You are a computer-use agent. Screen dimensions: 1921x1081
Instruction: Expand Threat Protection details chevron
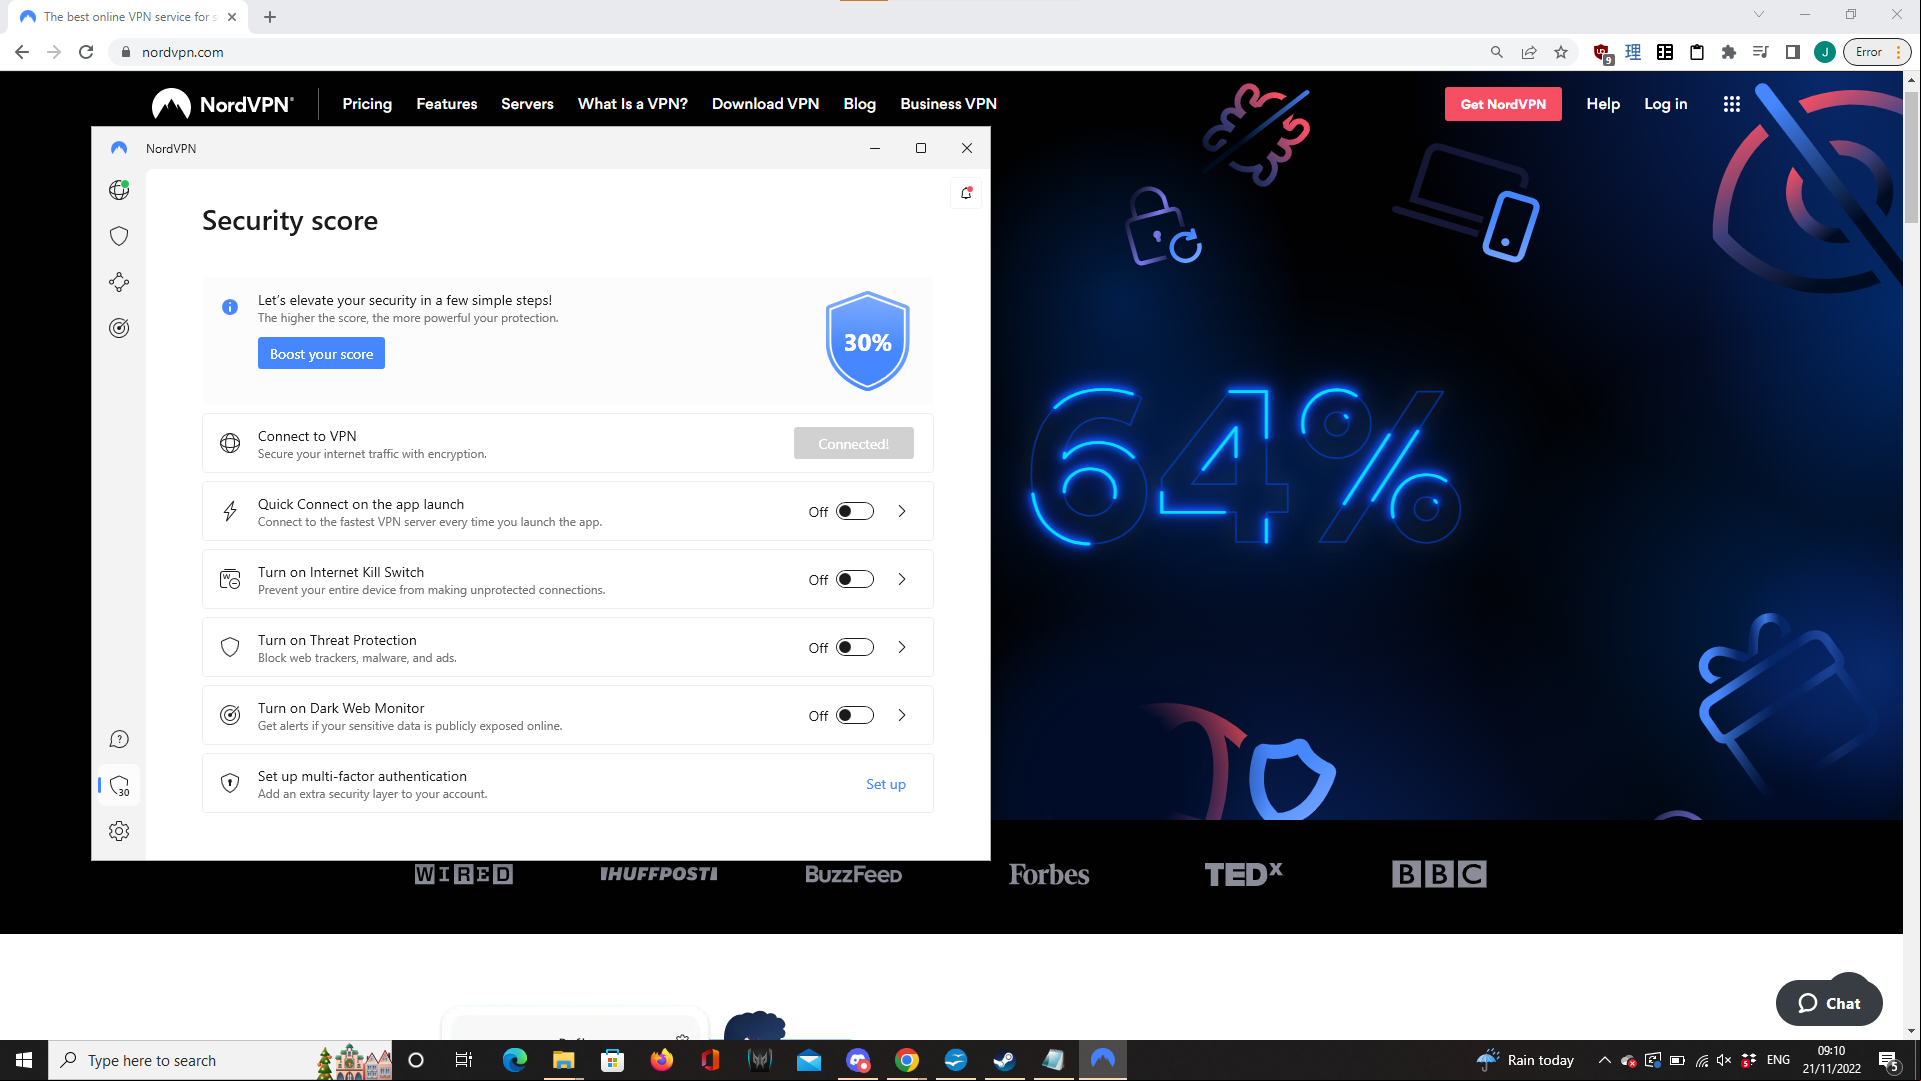pos(902,647)
